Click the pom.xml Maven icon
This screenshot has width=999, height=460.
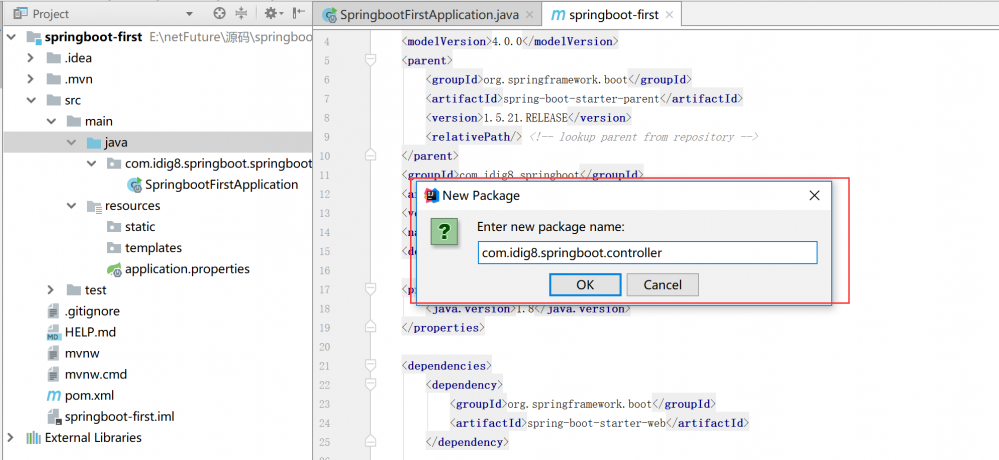click(54, 396)
